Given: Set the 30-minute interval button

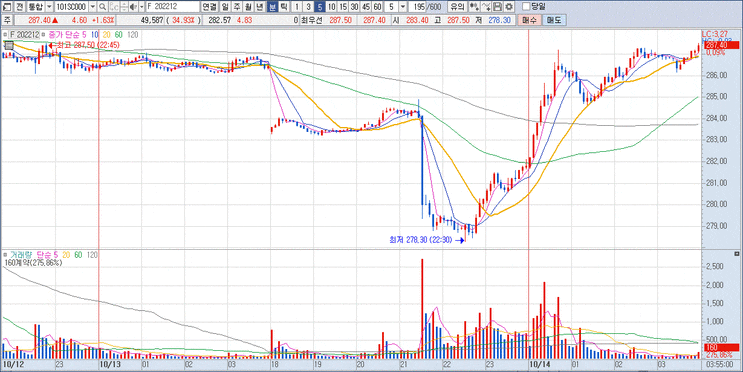Looking at the screenshot, I should (x=354, y=7).
